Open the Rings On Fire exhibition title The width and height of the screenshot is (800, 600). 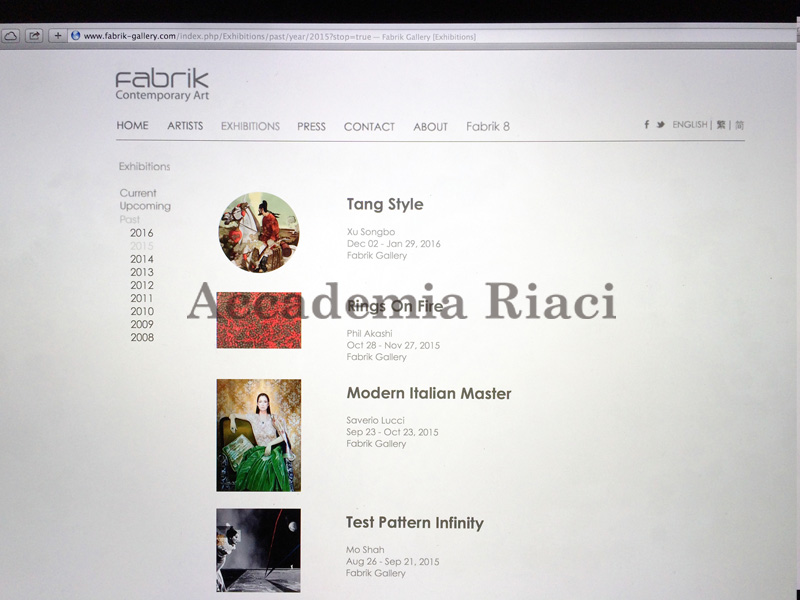tap(395, 306)
